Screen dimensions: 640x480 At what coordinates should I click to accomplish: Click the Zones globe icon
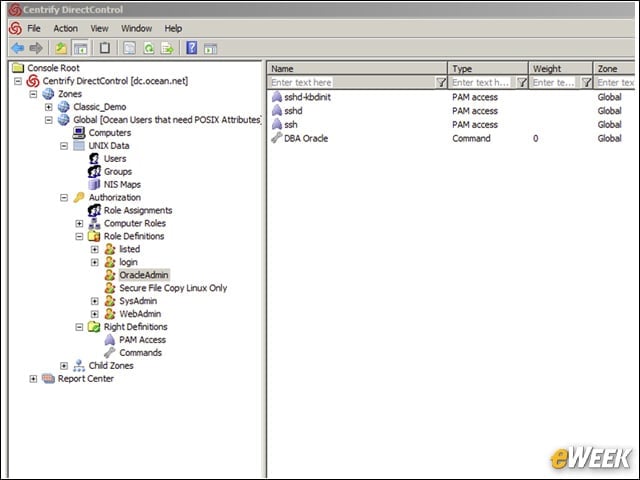pyautogui.click(x=48, y=94)
